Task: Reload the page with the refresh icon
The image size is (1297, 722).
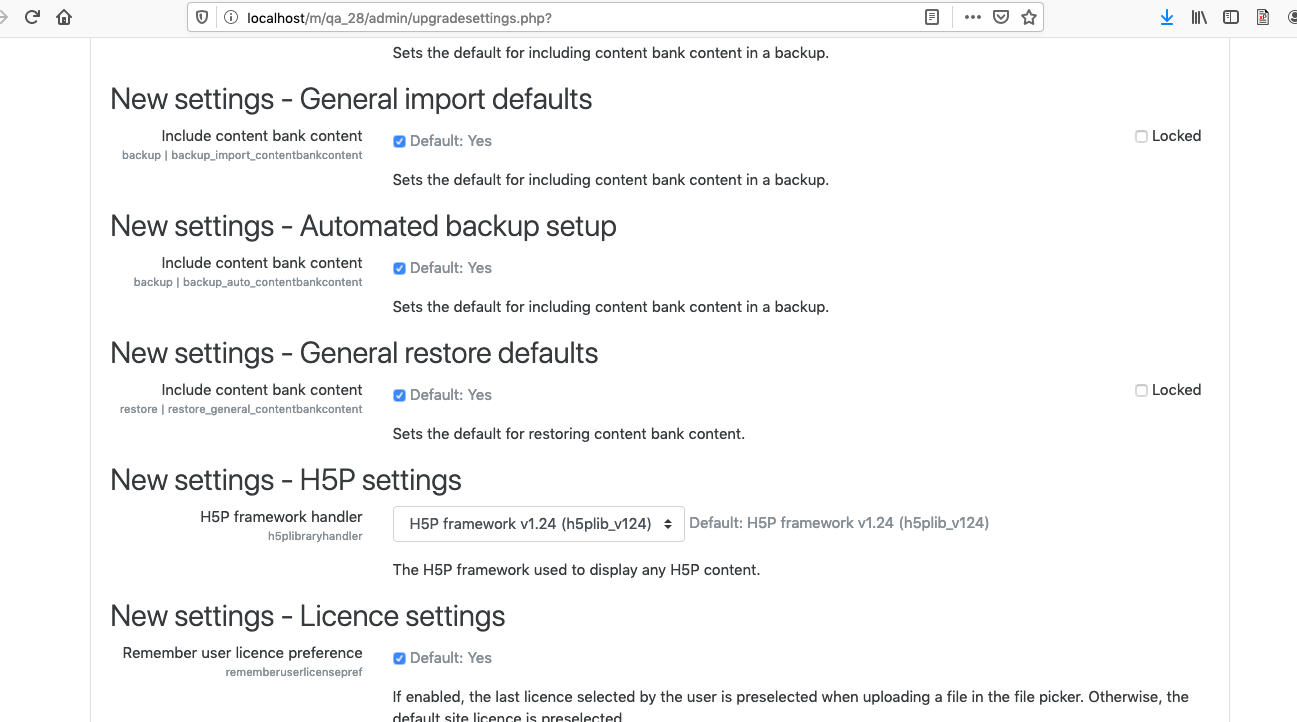Action: [x=32, y=17]
